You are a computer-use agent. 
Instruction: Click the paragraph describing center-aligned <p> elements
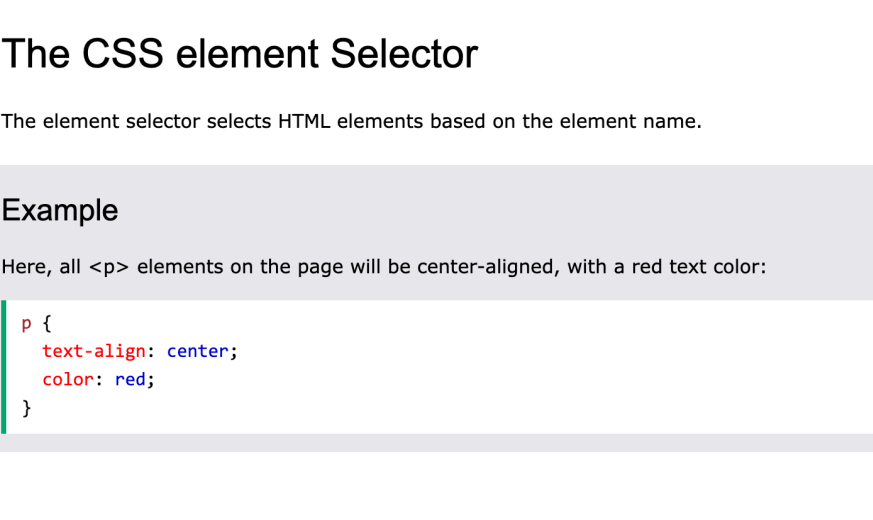384,267
